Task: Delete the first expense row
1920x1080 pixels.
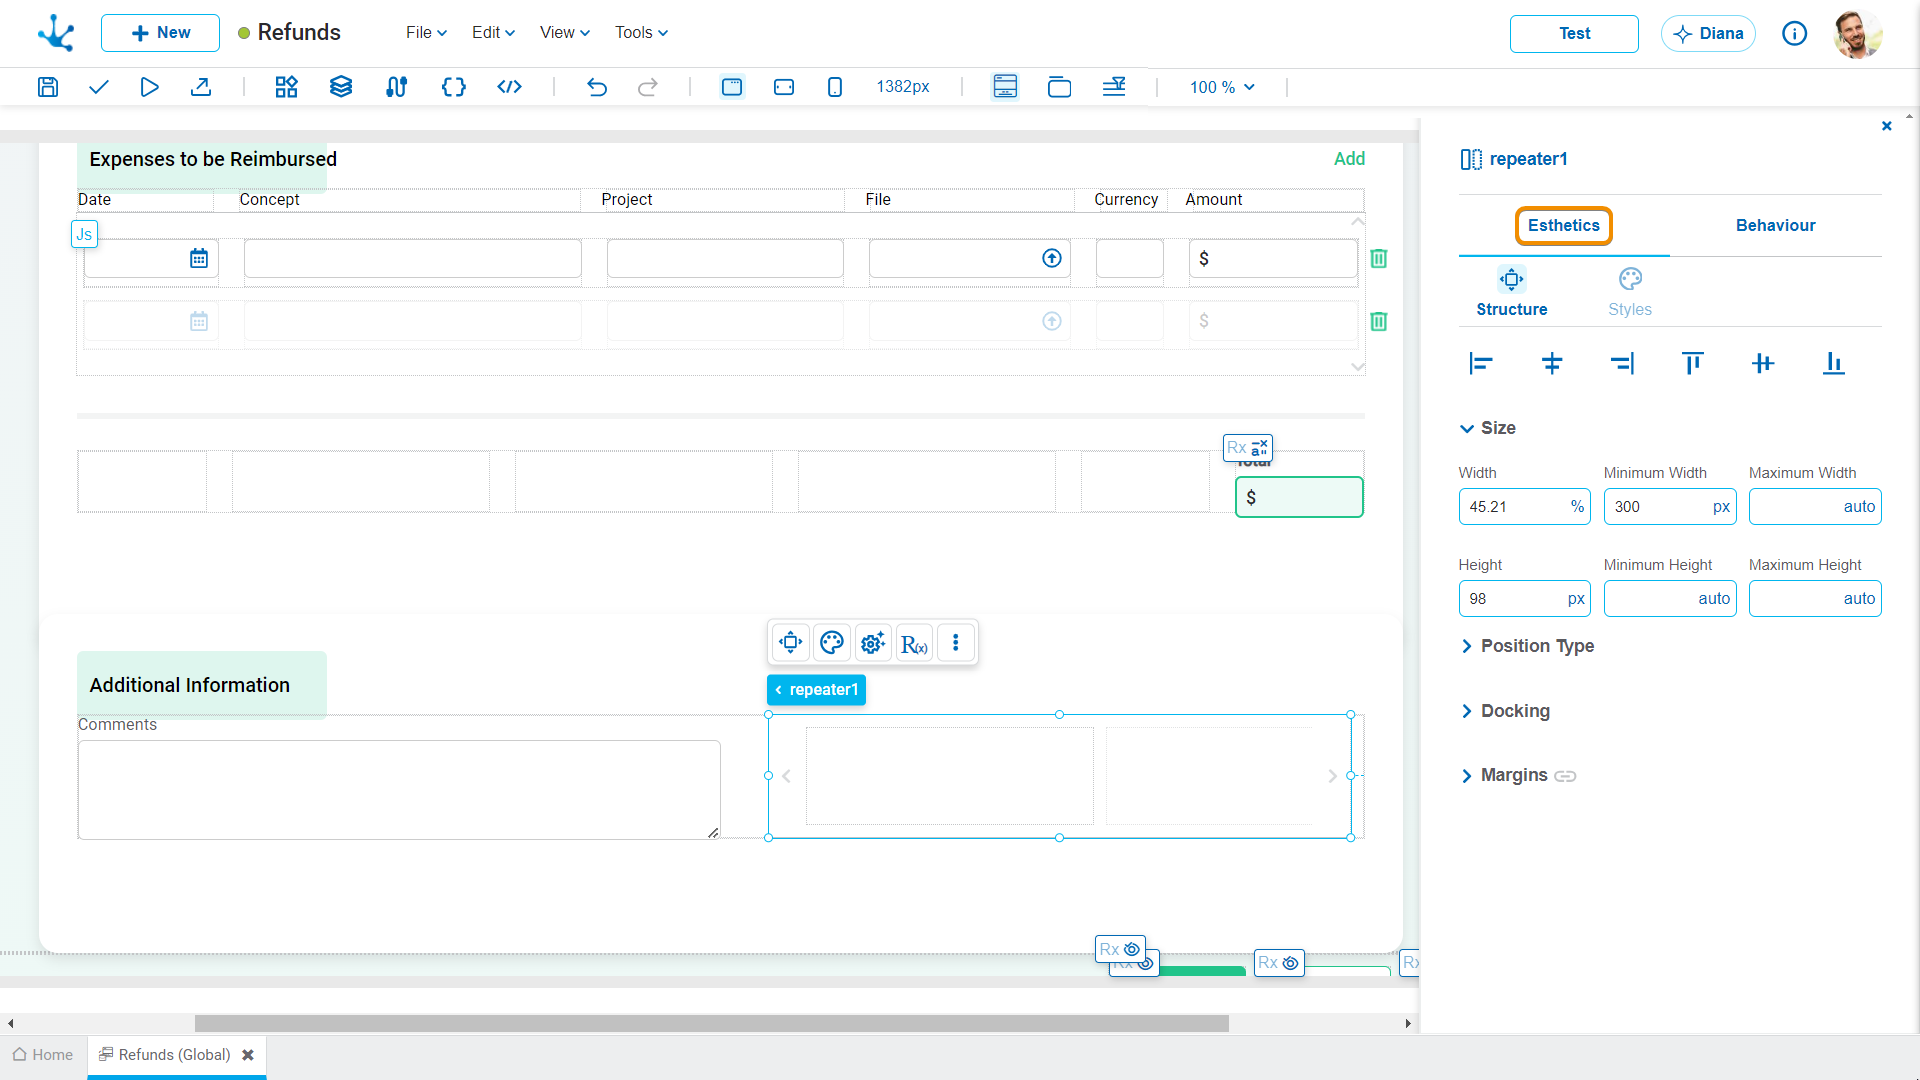Action: 1379,258
